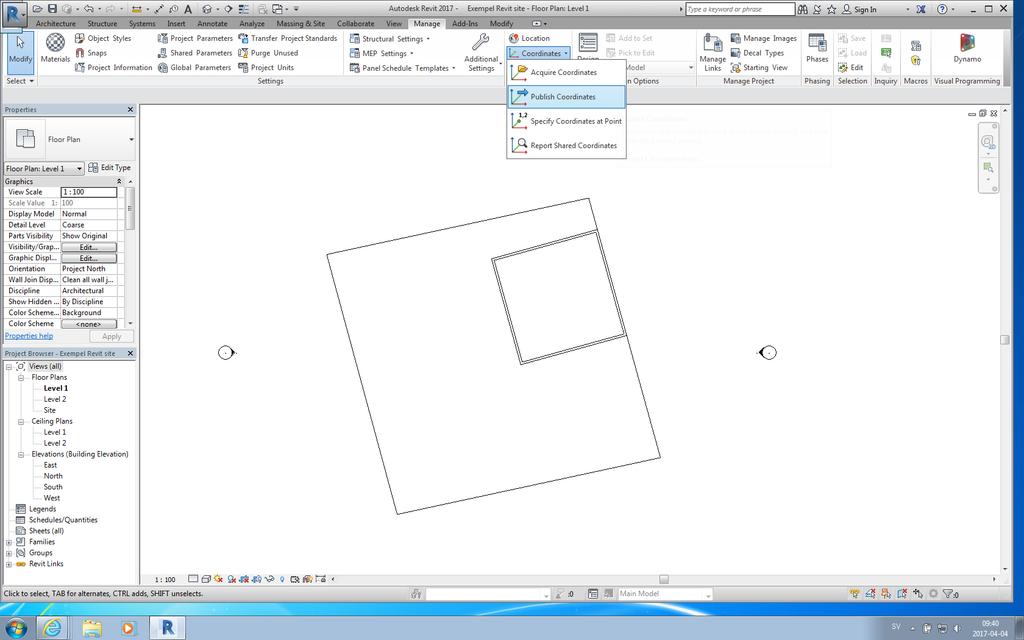1024x640 pixels.
Task: Click the search binoculars icon
Action: [x=803, y=9]
